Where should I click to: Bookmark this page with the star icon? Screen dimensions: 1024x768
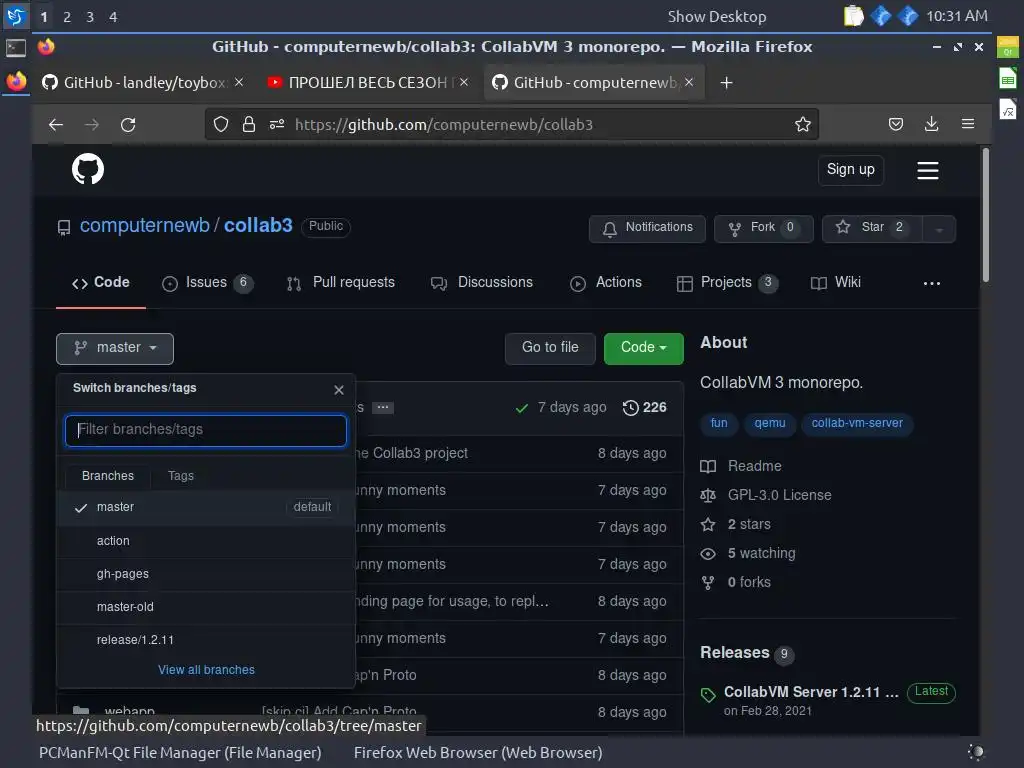[x=803, y=124]
